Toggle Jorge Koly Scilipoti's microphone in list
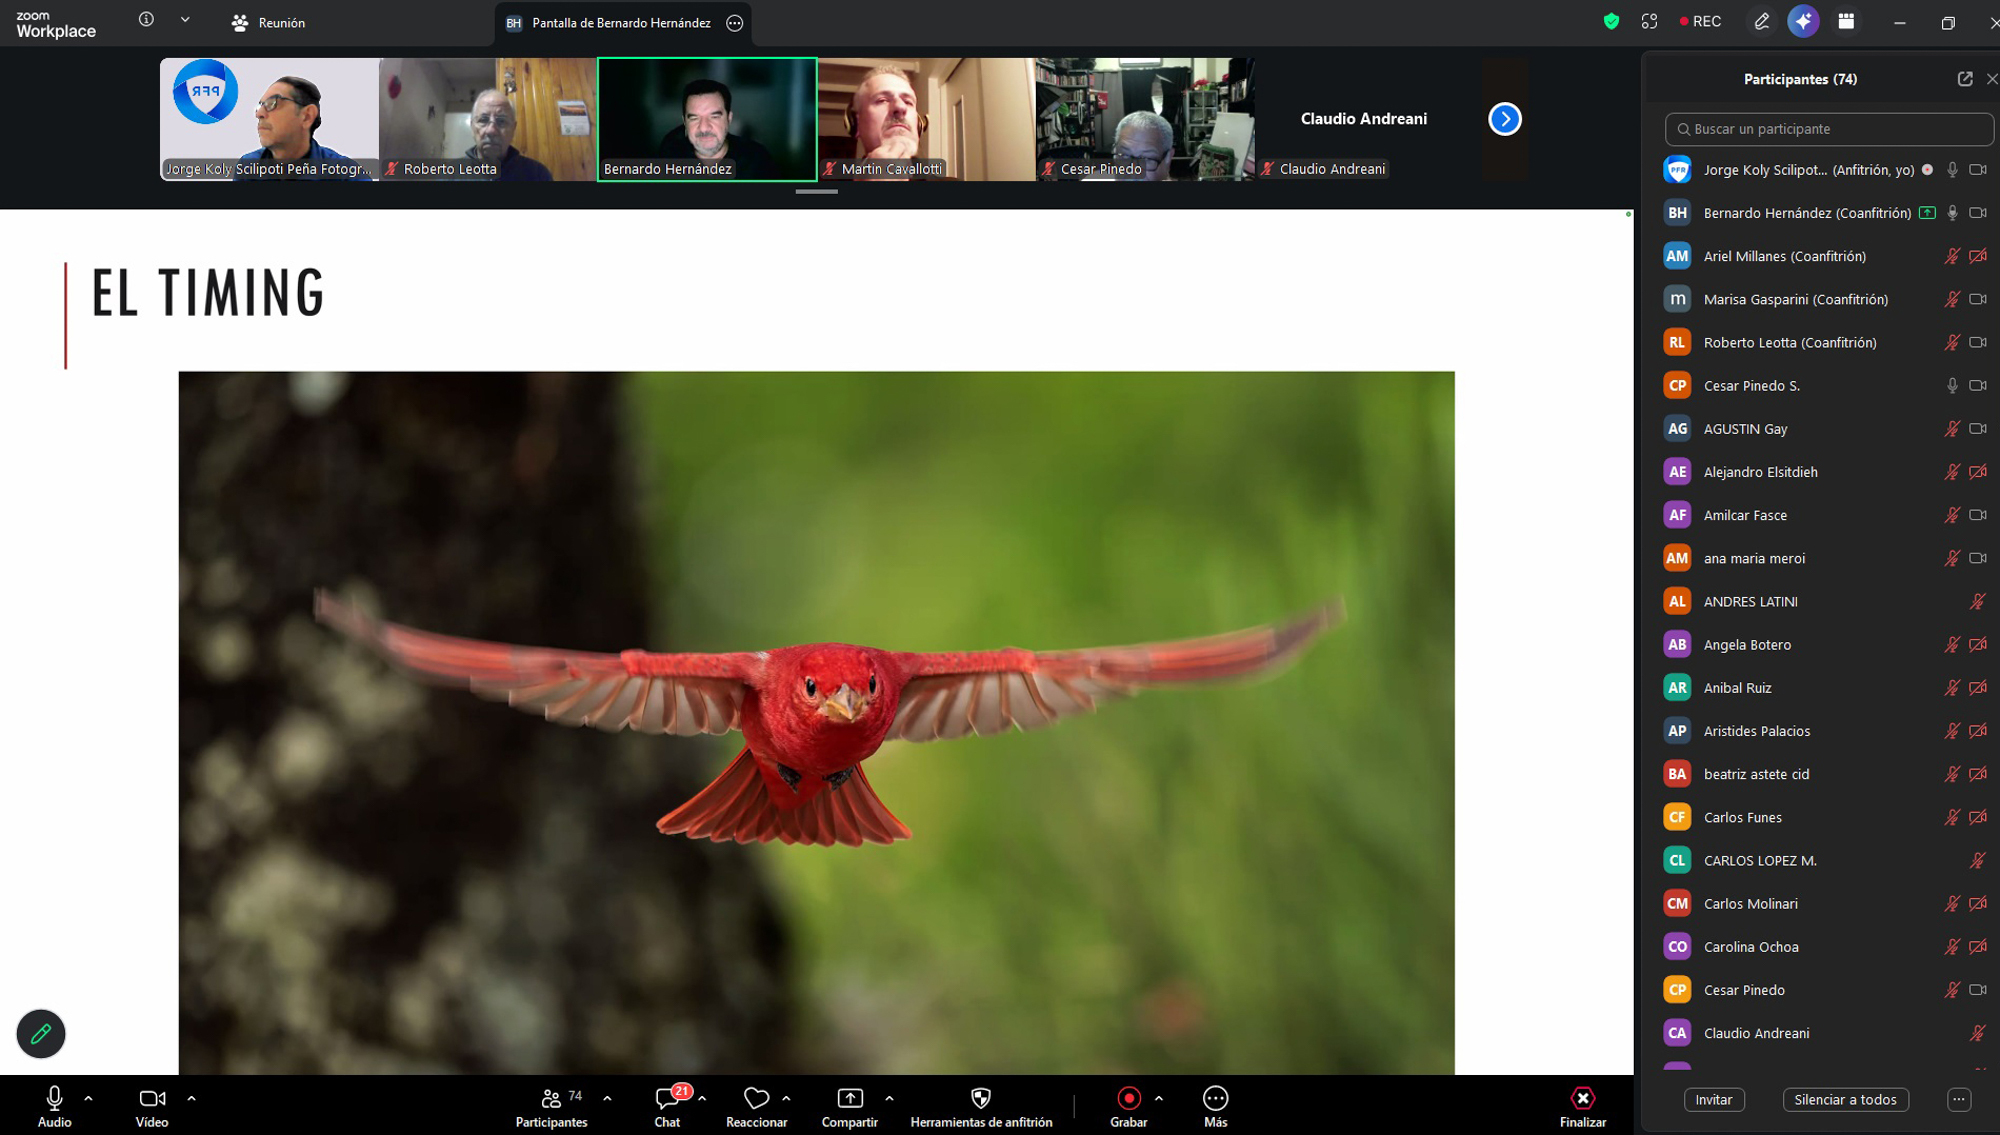The width and height of the screenshot is (2000, 1135). pos(1952,170)
